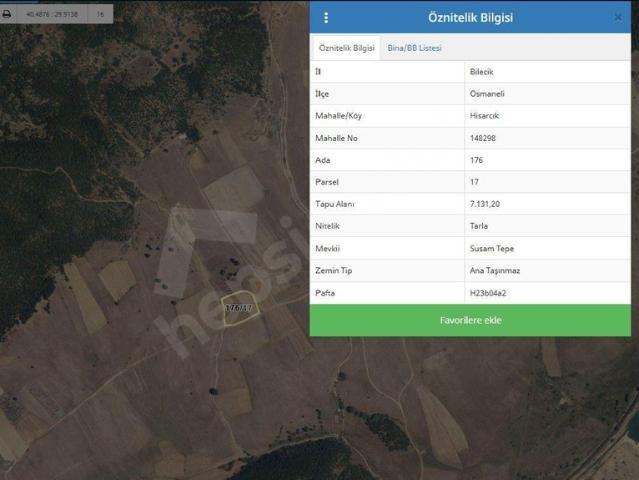This screenshot has height=480, width=639.
Task: Click the Zemin Tip label
Action: coord(333,271)
